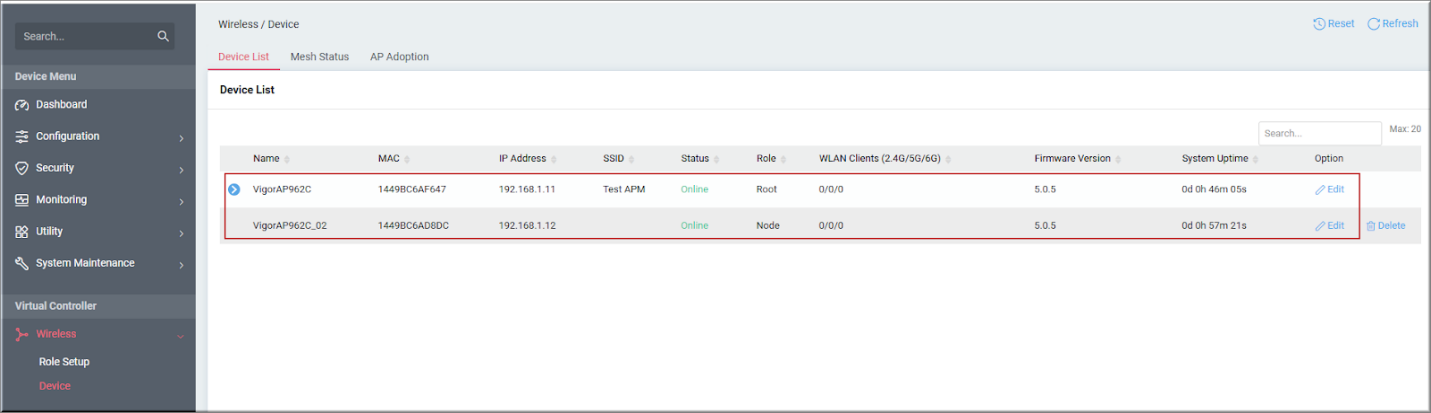Sort by IP Address column arrows
The image size is (1431, 413).
coord(554,159)
